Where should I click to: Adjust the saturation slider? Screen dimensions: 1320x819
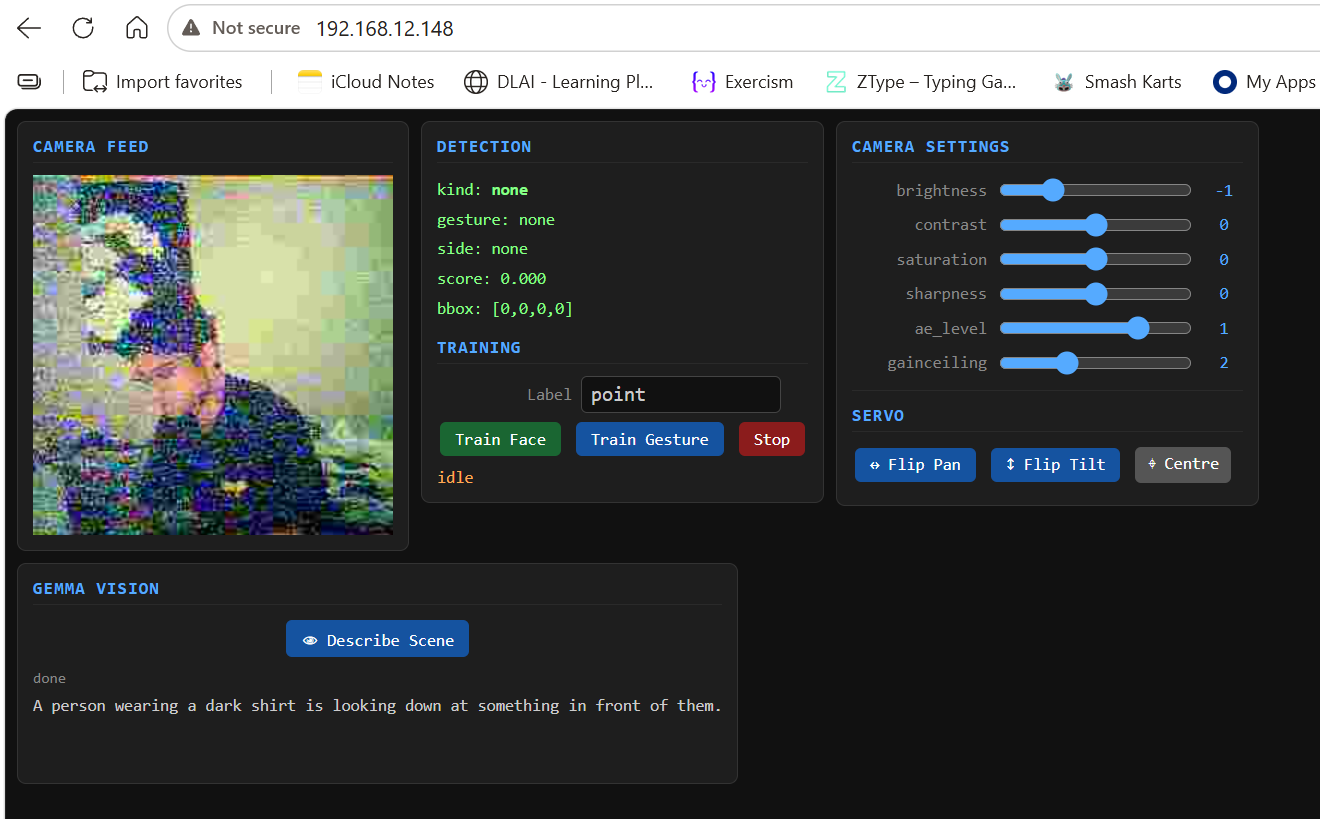point(1095,259)
